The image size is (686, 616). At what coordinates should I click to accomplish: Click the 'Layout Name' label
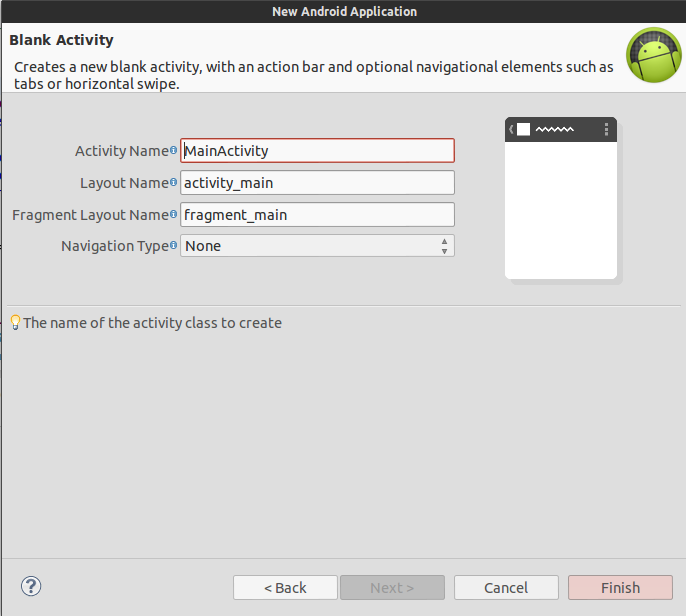(x=124, y=183)
